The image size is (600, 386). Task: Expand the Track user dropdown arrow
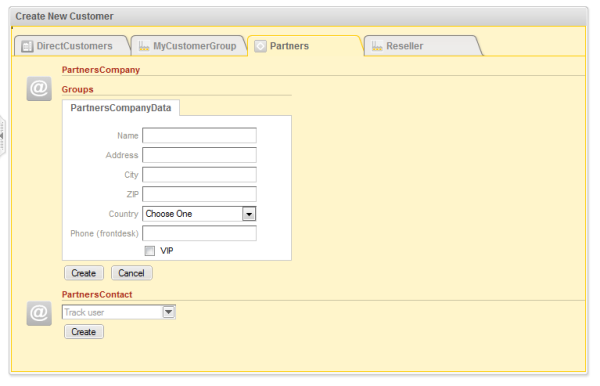168,312
